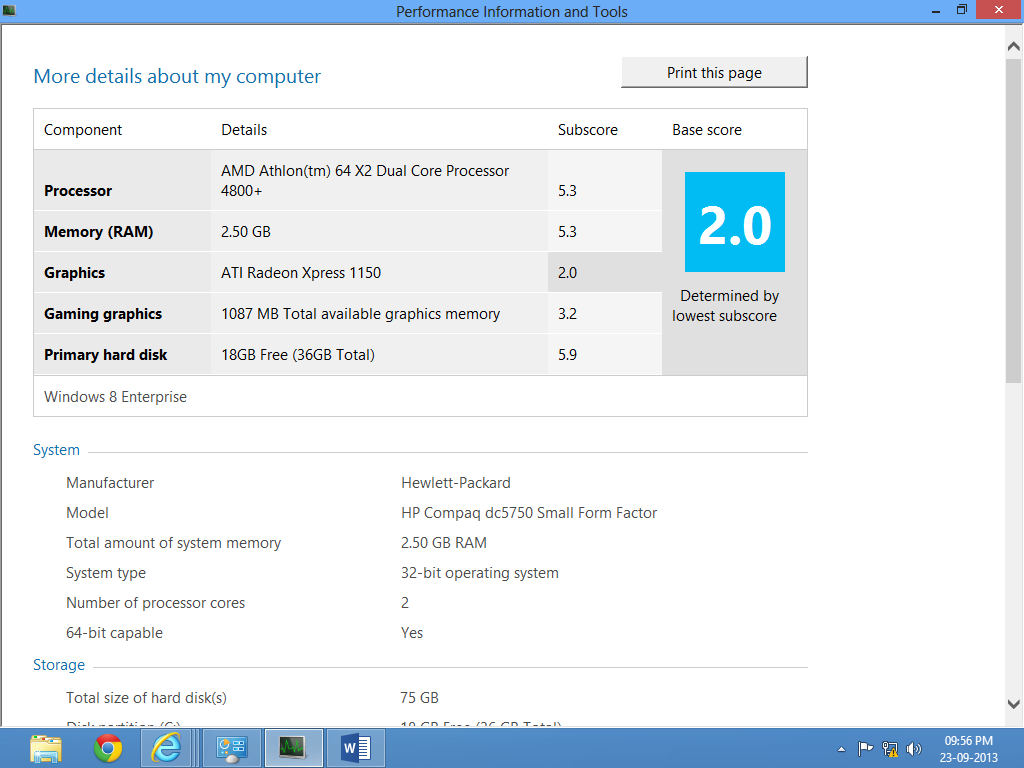Expand hidden icons in the notification area
Image resolution: width=1024 pixels, height=768 pixels.
click(841, 748)
